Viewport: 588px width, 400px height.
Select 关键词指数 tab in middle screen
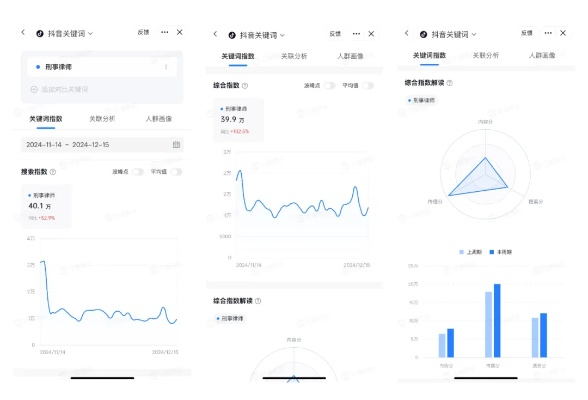point(238,56)
